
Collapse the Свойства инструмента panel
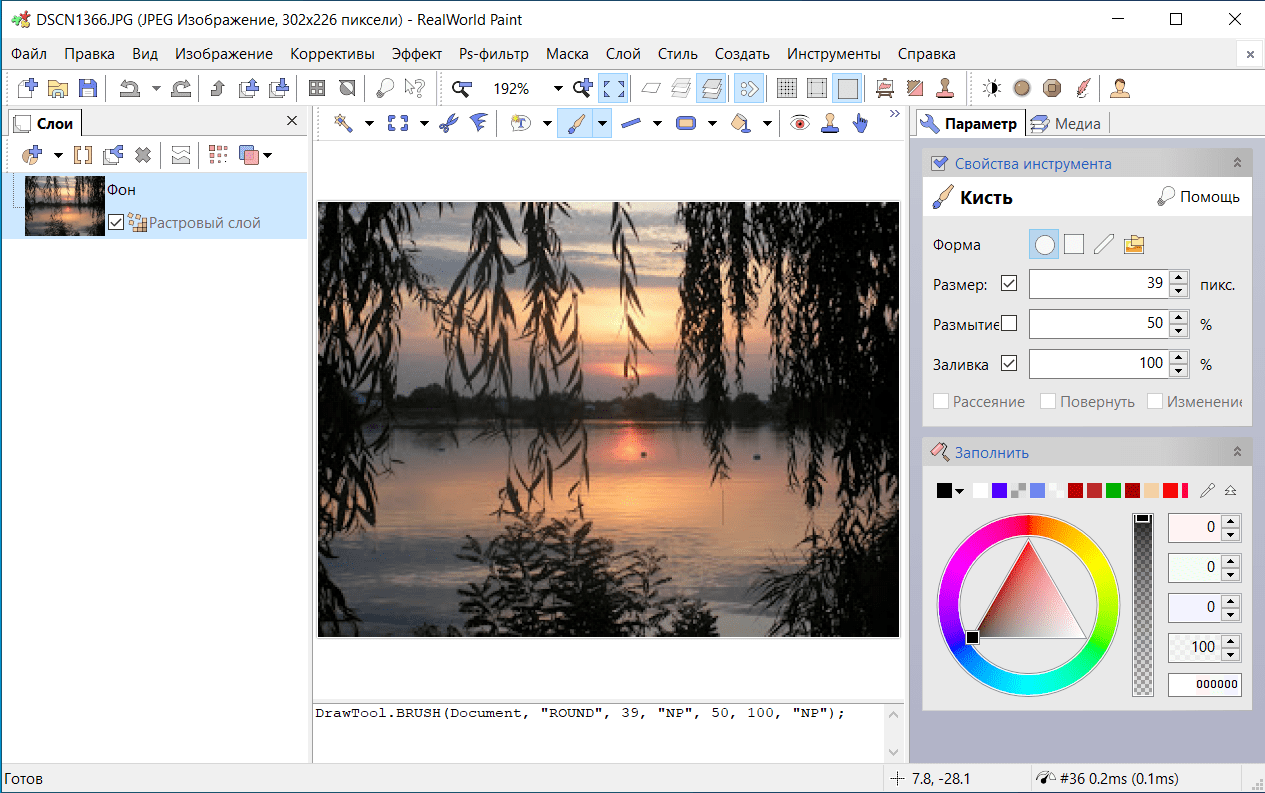tap(1237, 163)
